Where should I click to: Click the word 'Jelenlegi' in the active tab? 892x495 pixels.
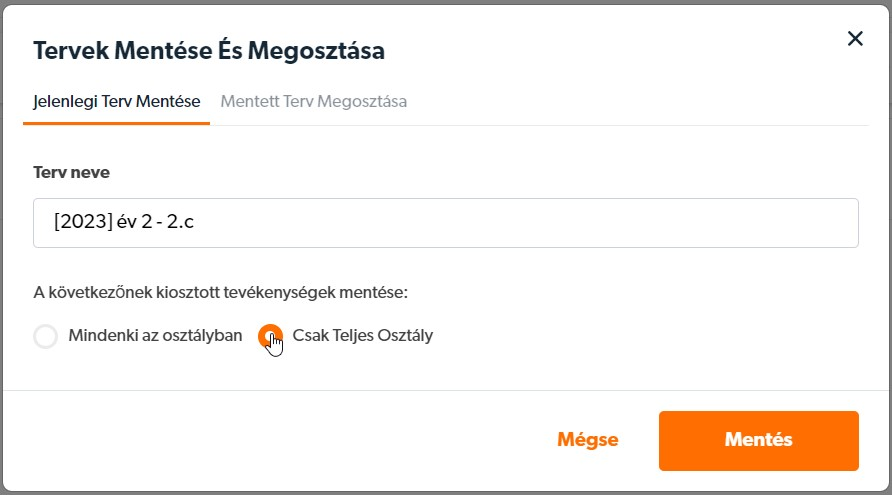(x=65, y=101)
